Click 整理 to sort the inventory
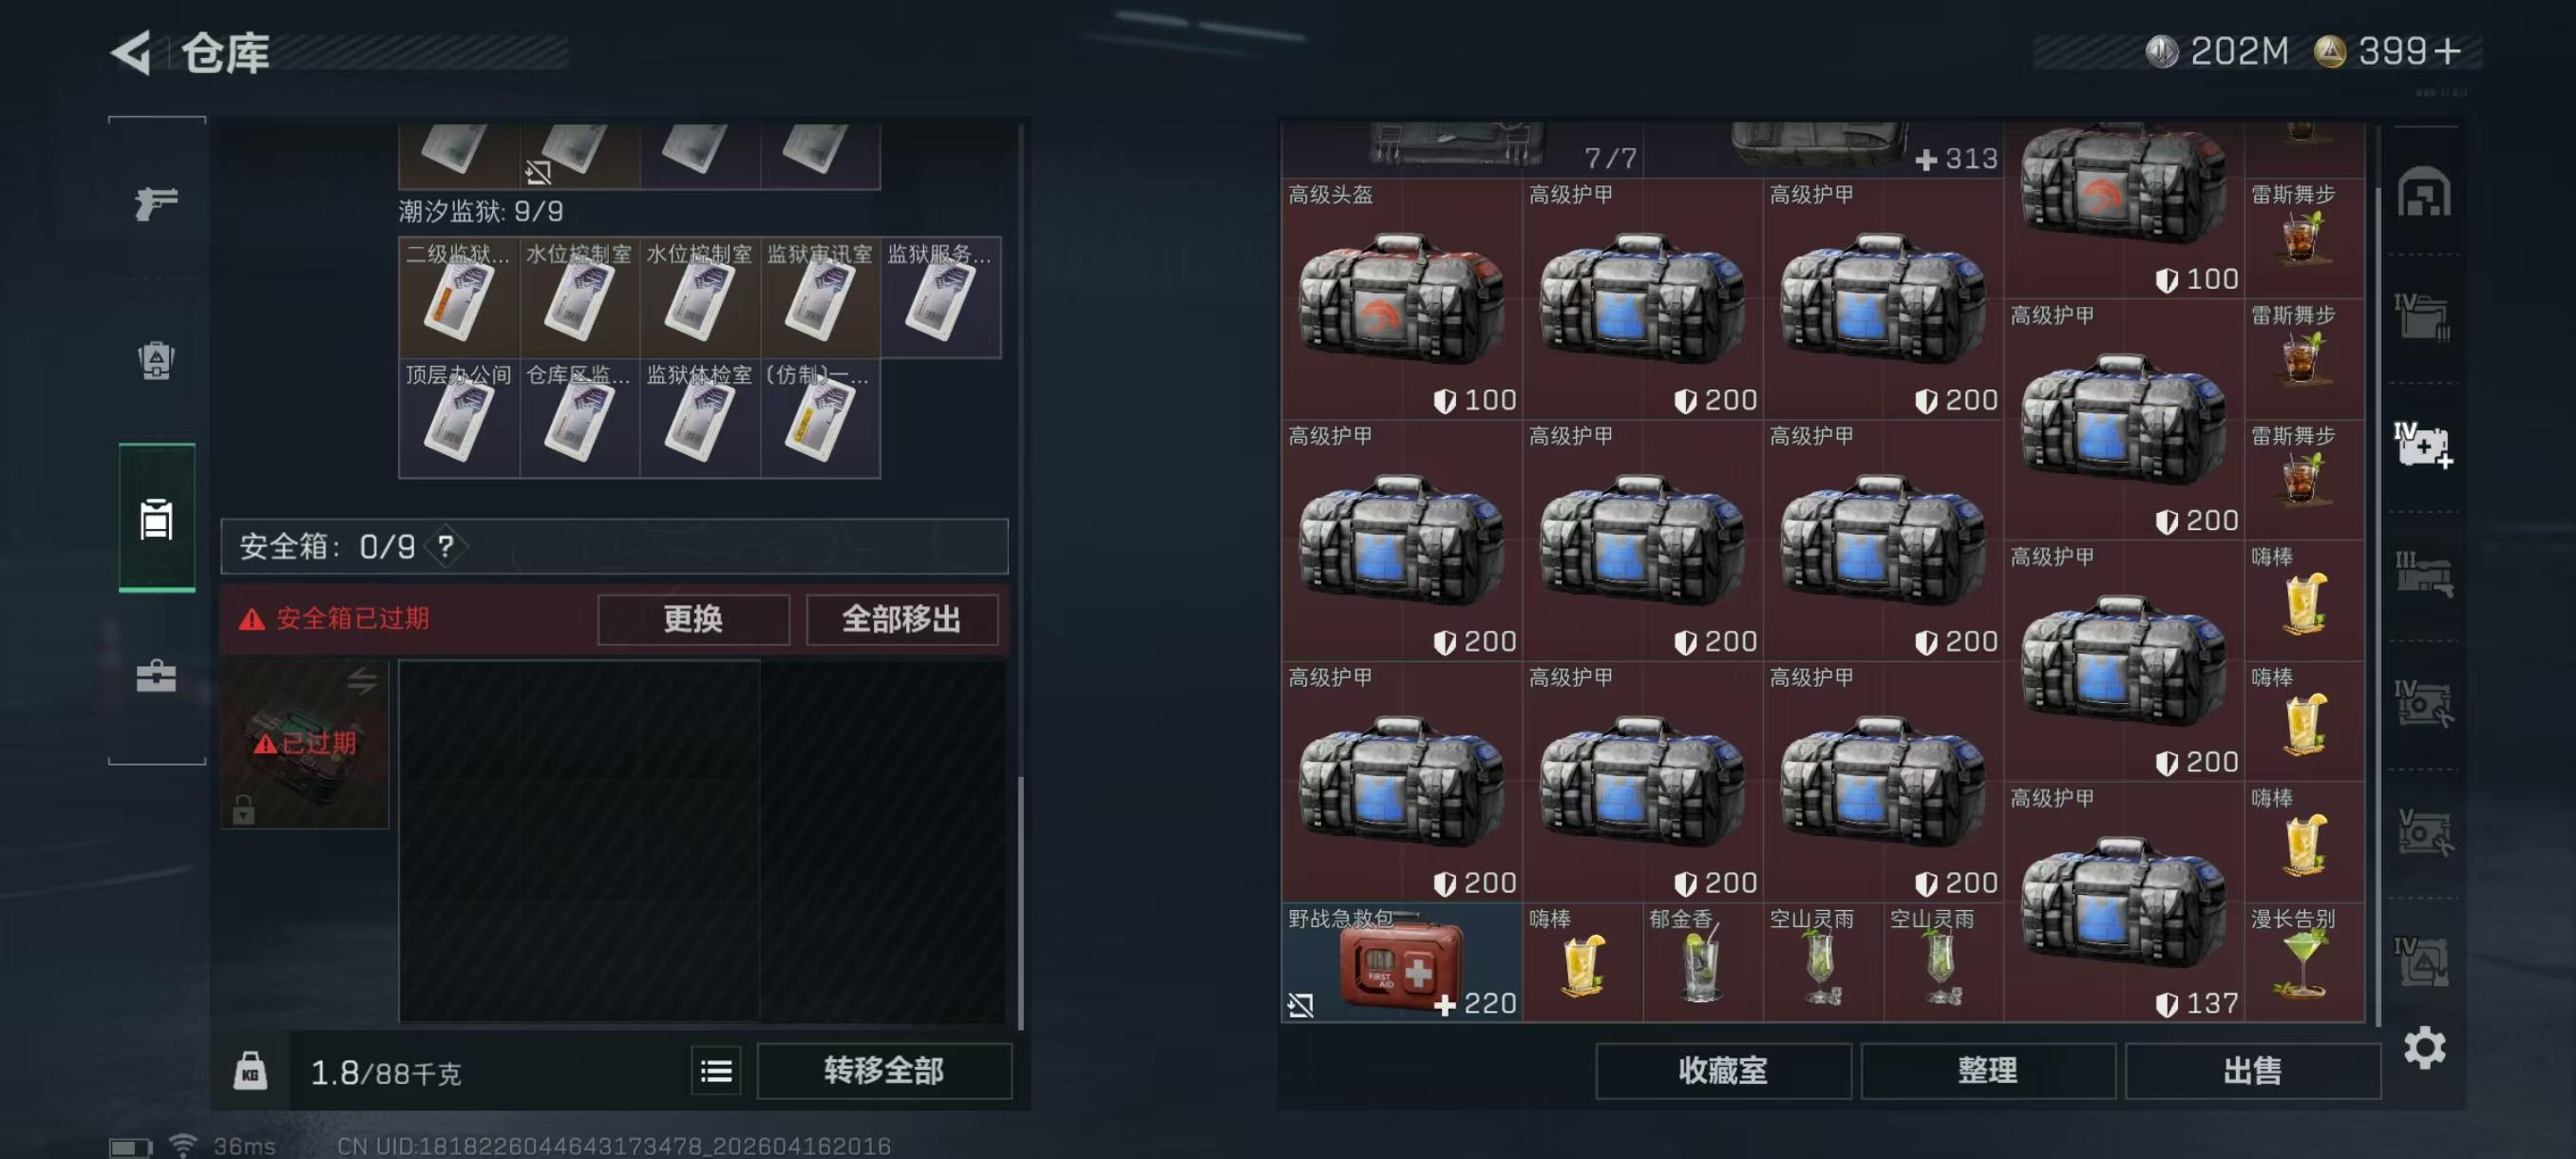 coord(1988,1071)
